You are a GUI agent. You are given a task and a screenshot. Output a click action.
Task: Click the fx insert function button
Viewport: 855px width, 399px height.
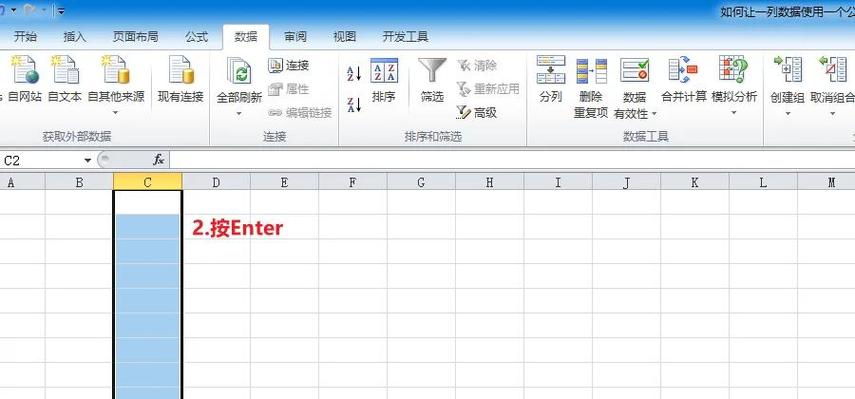pos(158,160)
